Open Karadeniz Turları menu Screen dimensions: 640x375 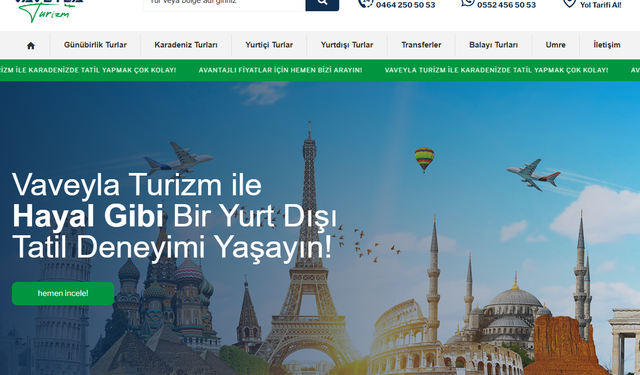tap(186, 45)
